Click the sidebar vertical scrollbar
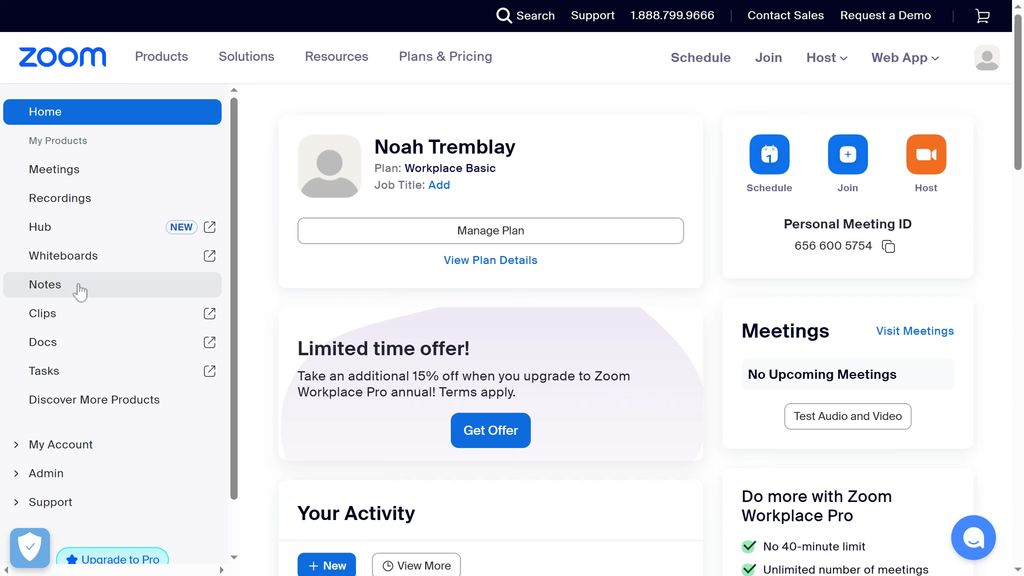Image resolution: width=1024 pixels, height=576 pixels. (234, 300)
